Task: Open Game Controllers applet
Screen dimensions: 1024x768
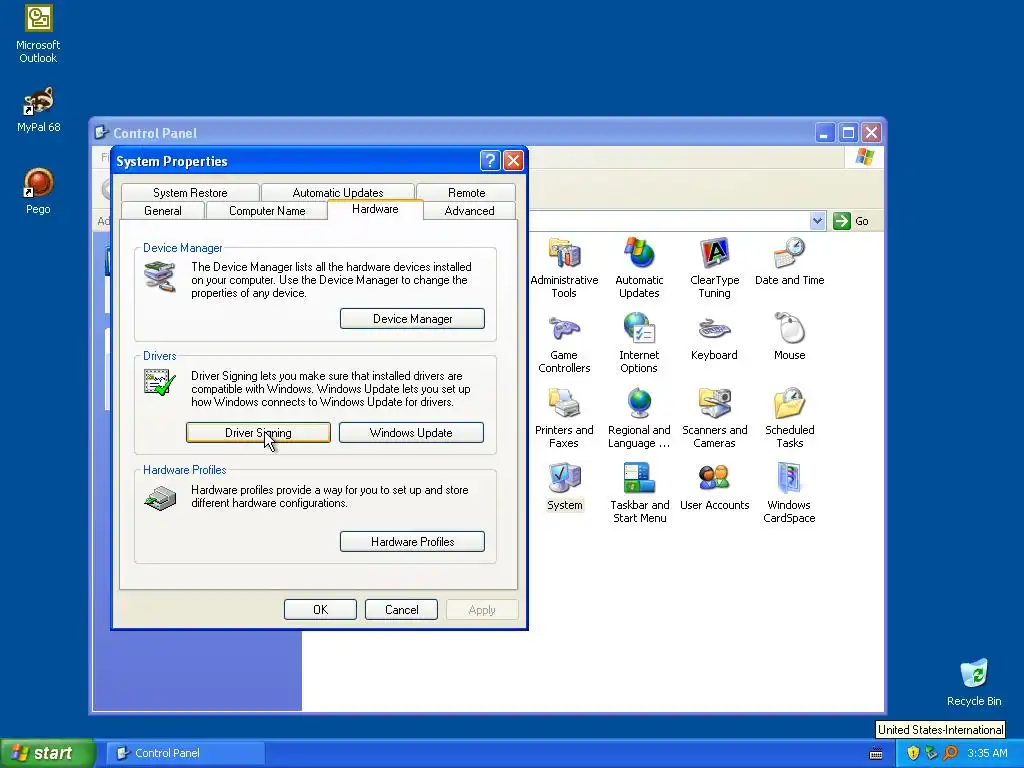Action: click(564, 343)
